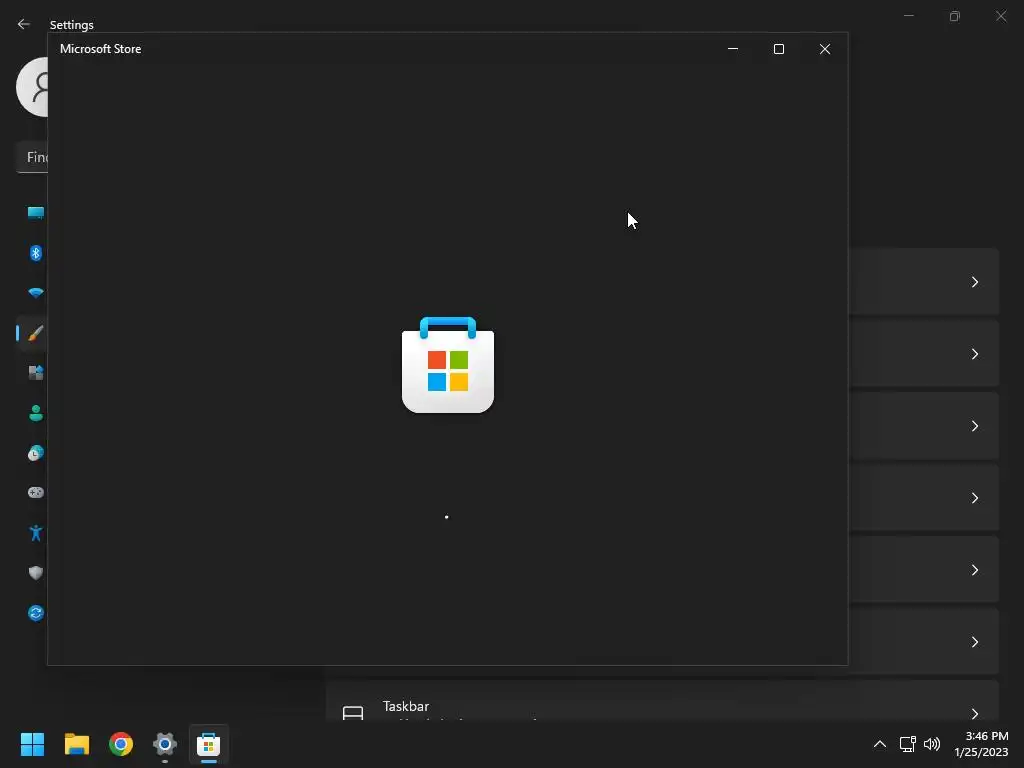Click the Microsoft Store shopping bag logo
Viewport: 1024px width, 768px height.
point(447,364)
